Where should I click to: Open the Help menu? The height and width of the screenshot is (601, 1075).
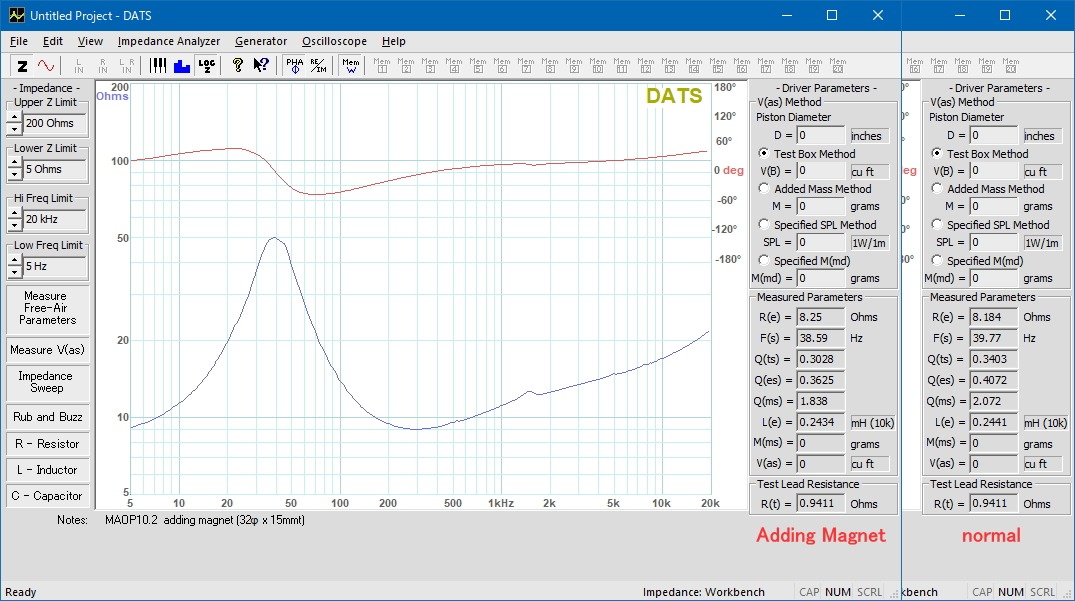(394, 41)
